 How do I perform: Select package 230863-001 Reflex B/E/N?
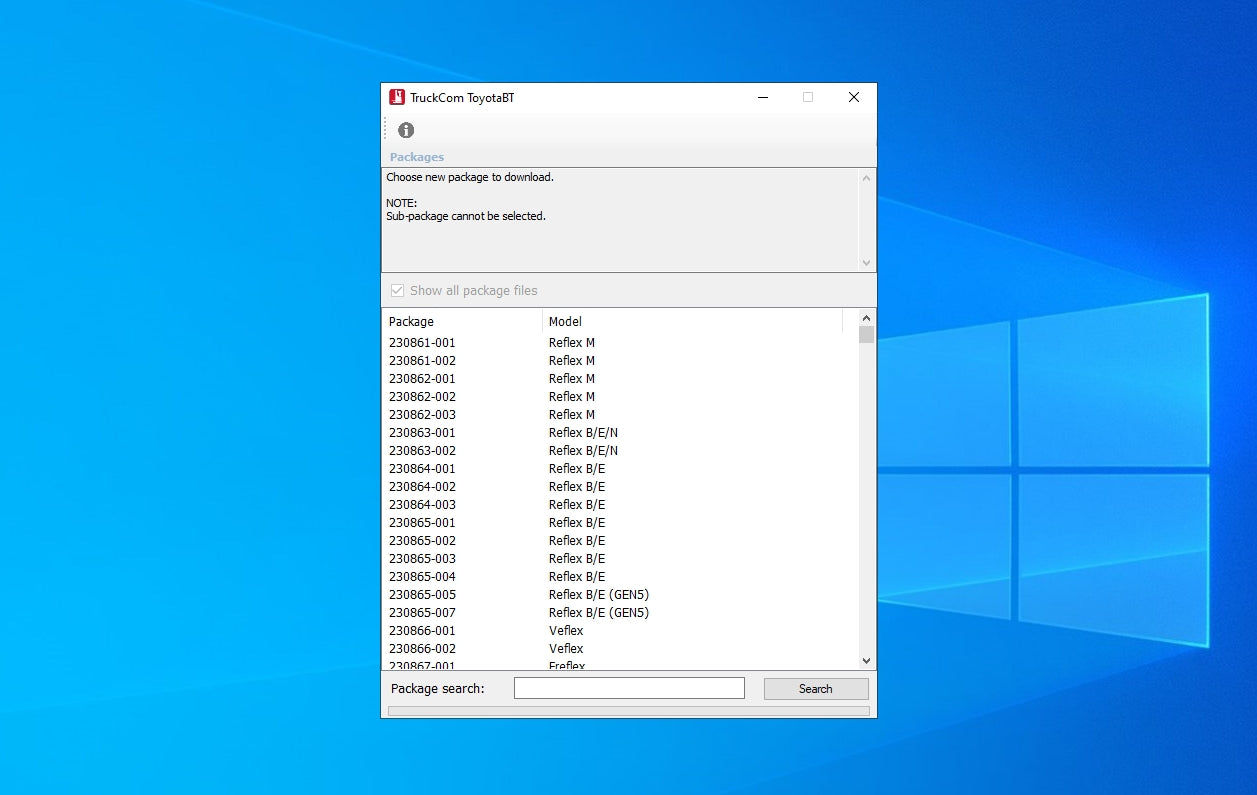pyautogui.click(x=422, y=433)
